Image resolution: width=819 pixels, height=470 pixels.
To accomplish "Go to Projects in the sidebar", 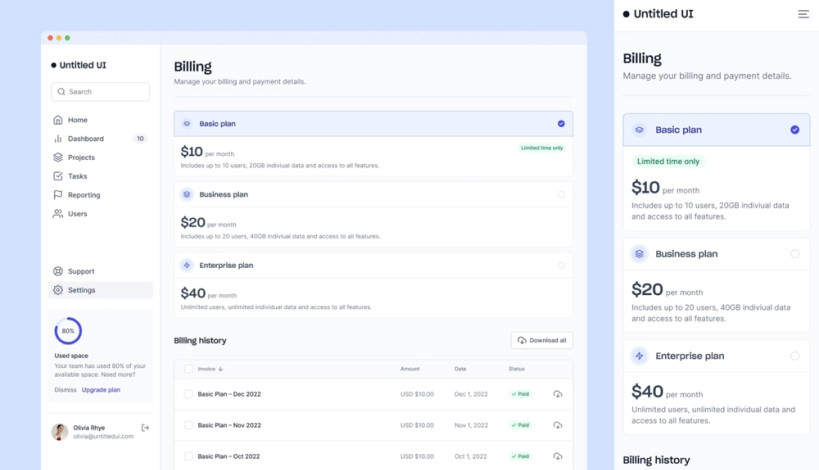I will 81,157.
